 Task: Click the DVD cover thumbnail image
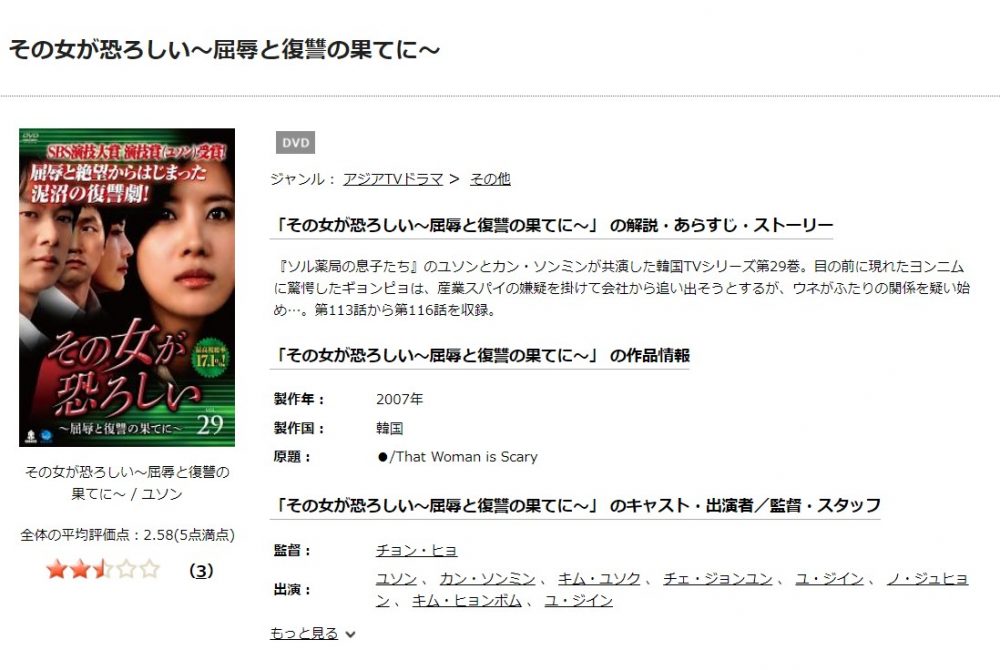tap(127, 288)
